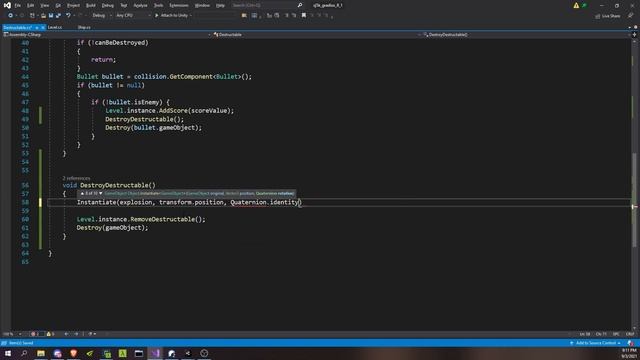Click the Windows Start button

pyautogui.click(x=8, y=353)
